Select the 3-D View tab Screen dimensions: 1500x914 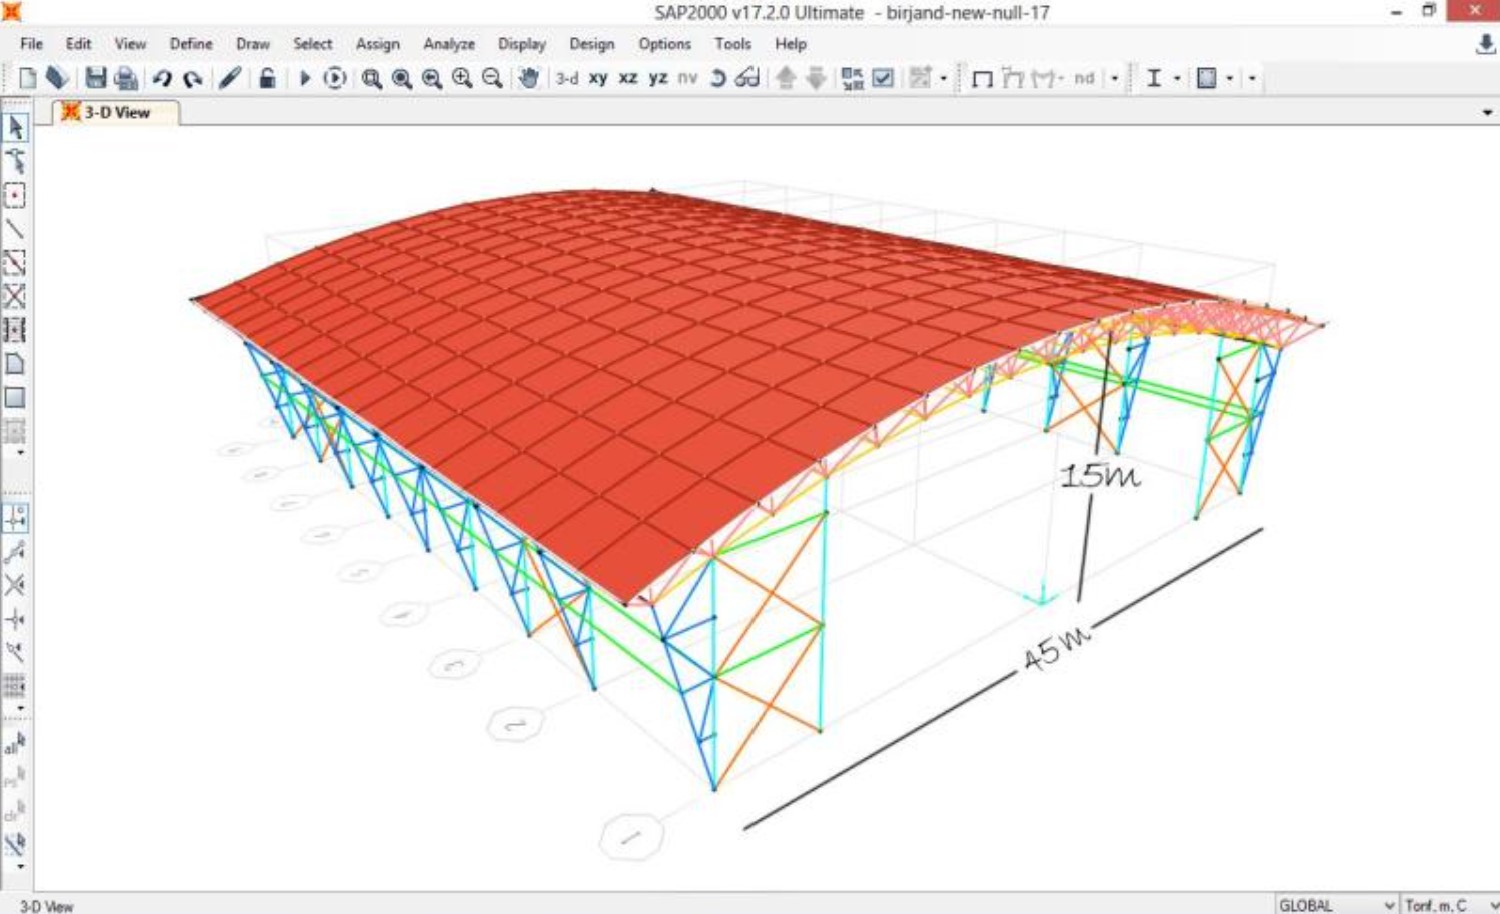coord(116,112)
